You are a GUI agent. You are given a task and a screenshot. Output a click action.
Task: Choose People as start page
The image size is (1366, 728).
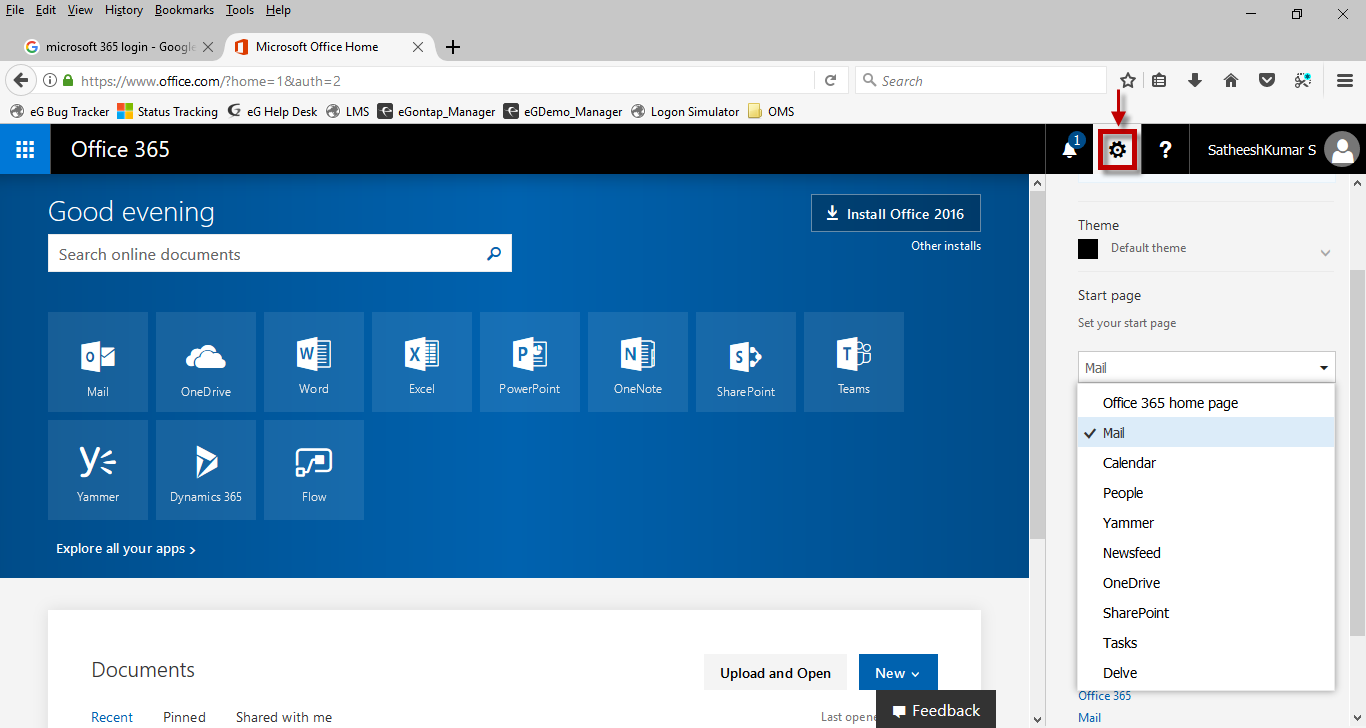1206,493
